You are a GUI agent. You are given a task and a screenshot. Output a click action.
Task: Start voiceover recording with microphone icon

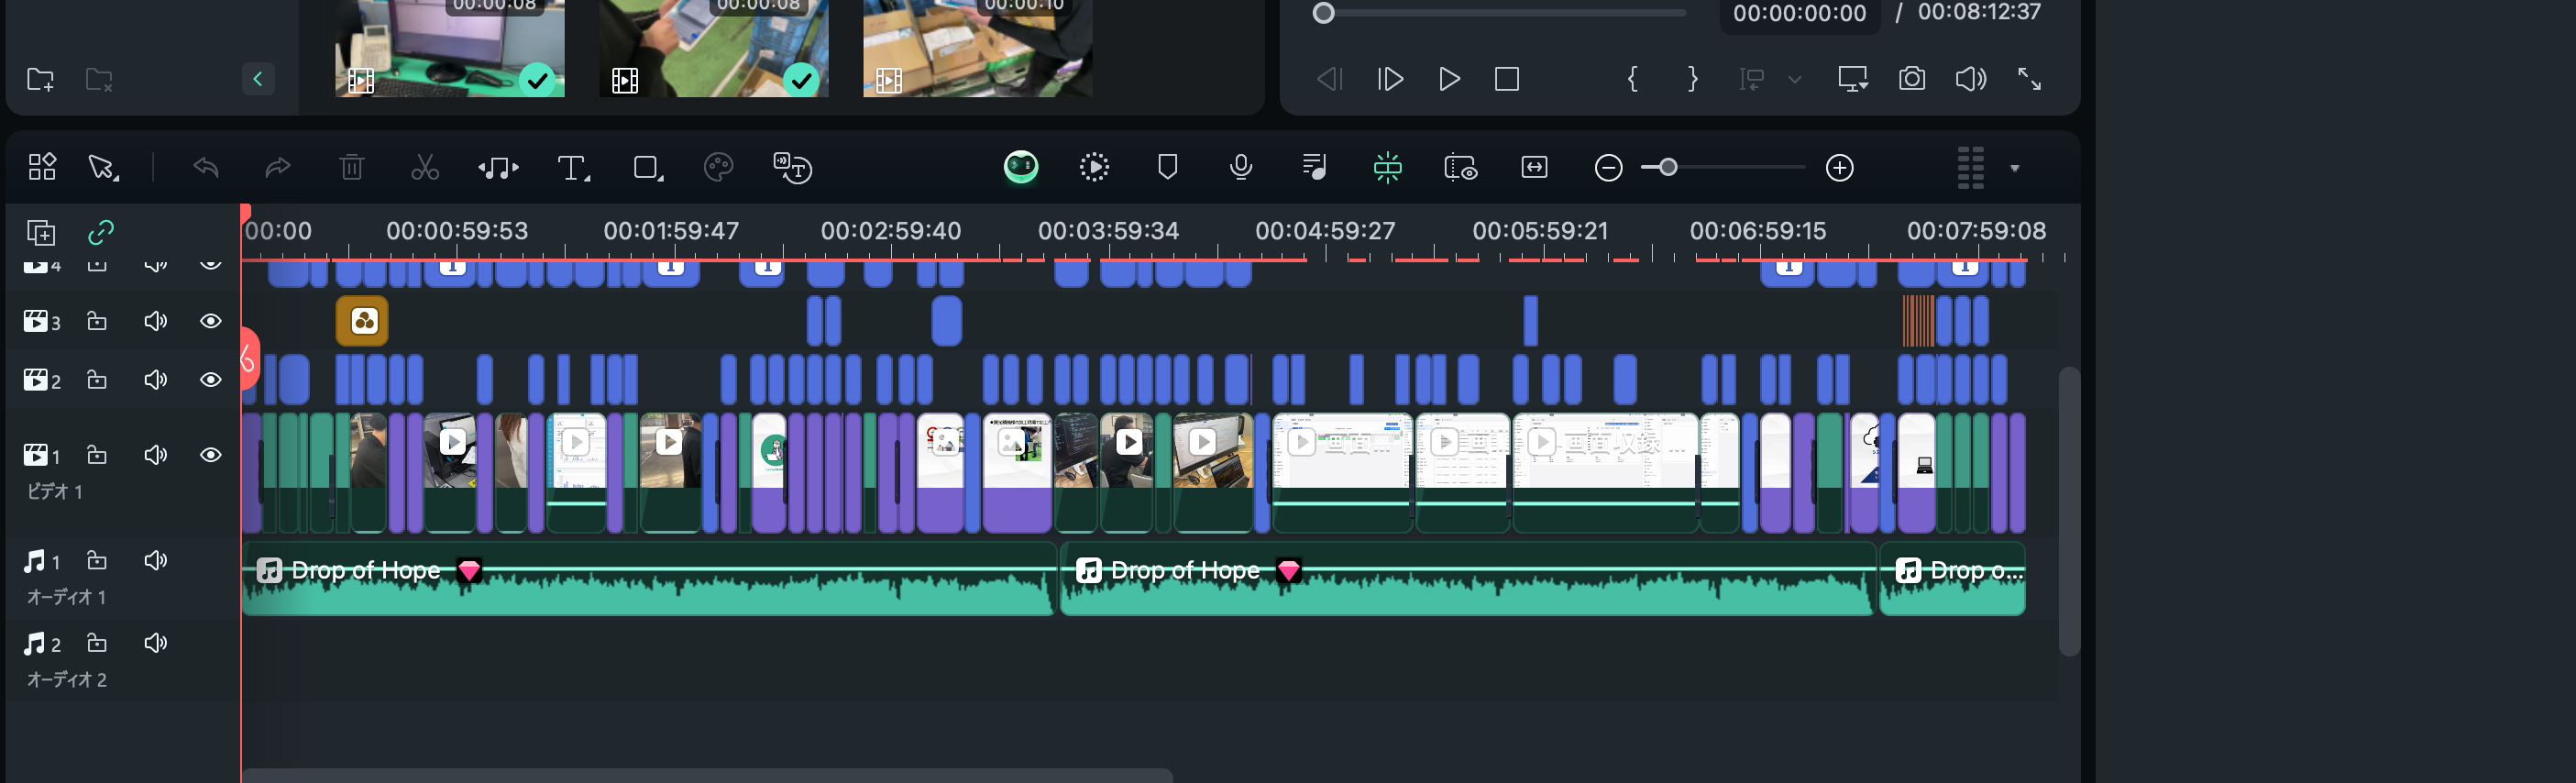click(x=1241, y=167)
